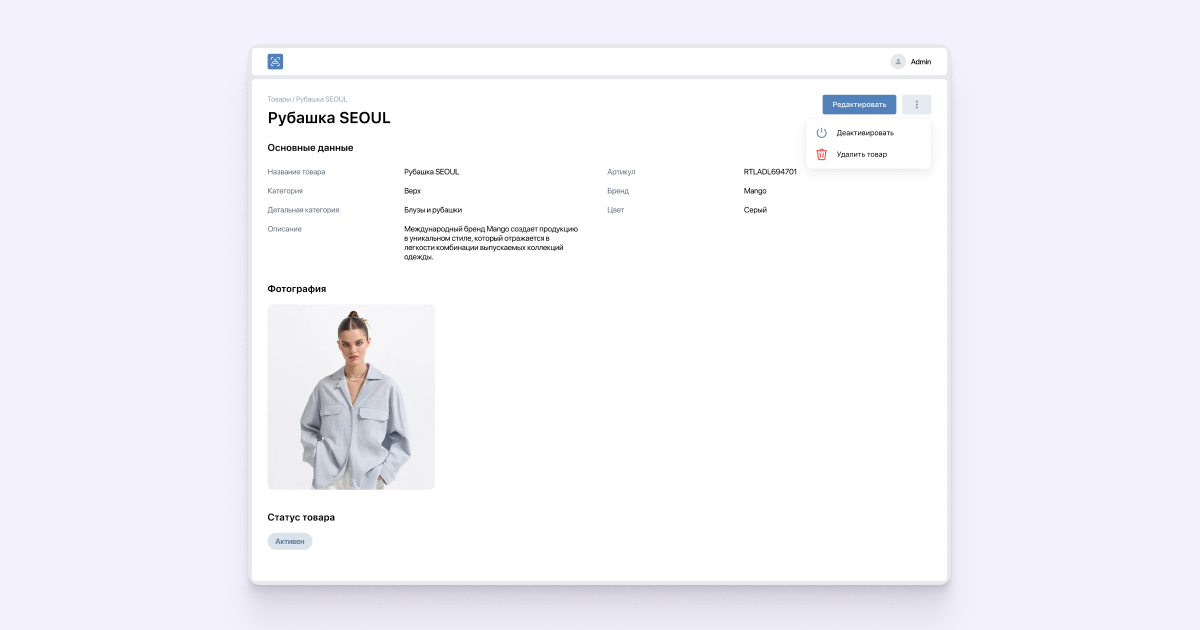Click detailed category Блузы и рубашки
Image resolution: width=1200 pixels, height=630 pixels.
click(x=433, y=210)
